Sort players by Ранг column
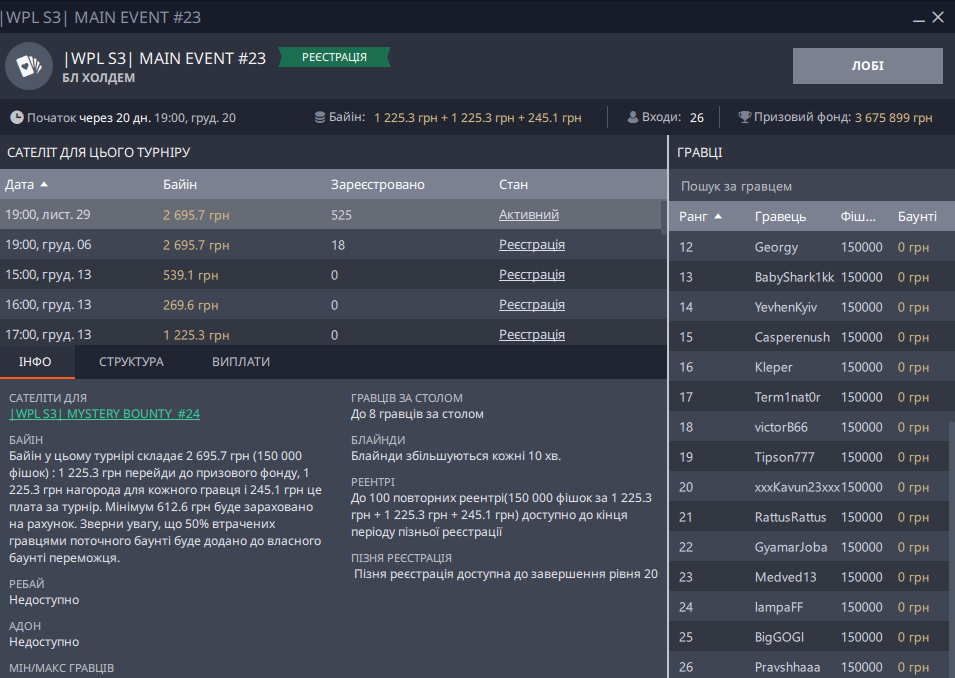 (700, 216)
